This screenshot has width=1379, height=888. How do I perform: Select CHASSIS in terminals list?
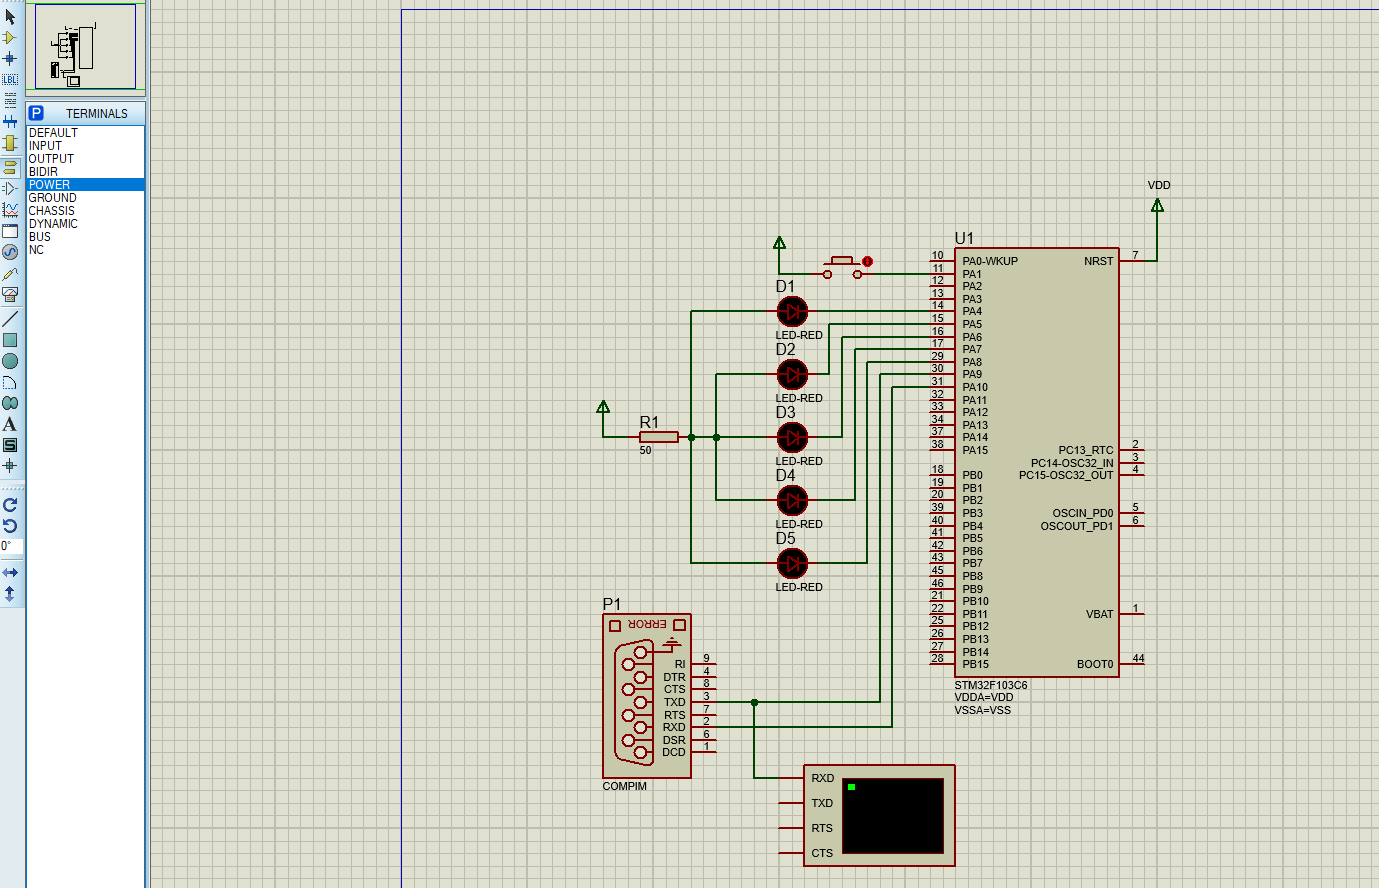point(86,210)
